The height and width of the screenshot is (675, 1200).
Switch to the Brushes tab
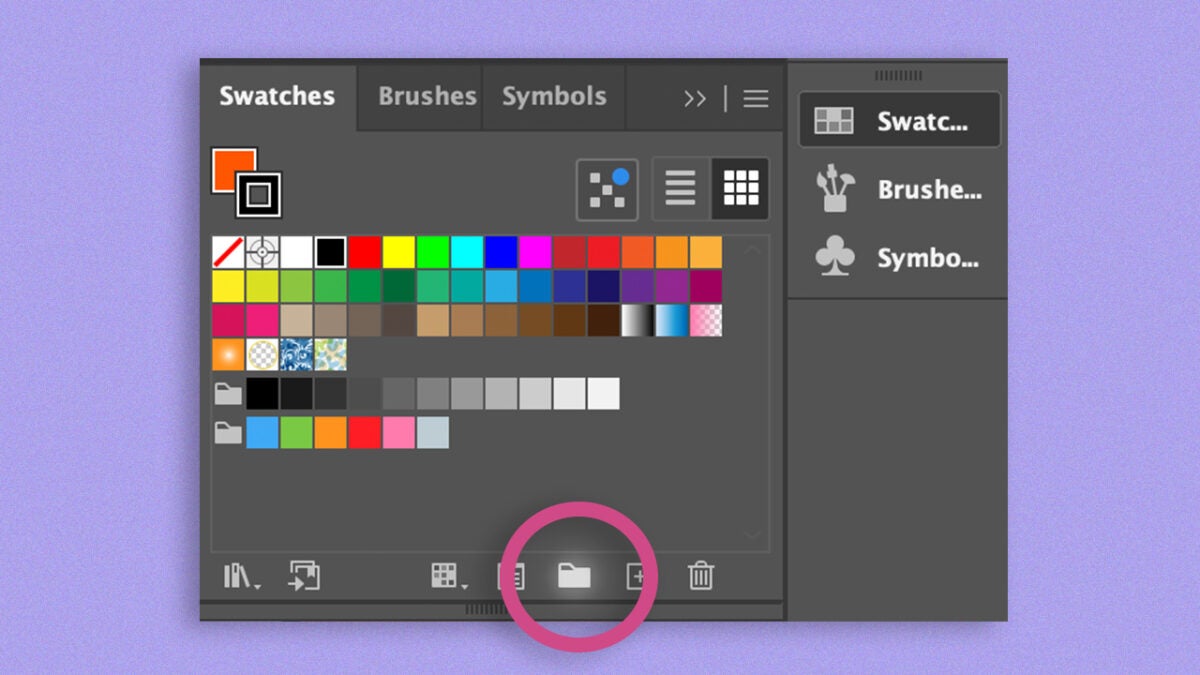427,97
